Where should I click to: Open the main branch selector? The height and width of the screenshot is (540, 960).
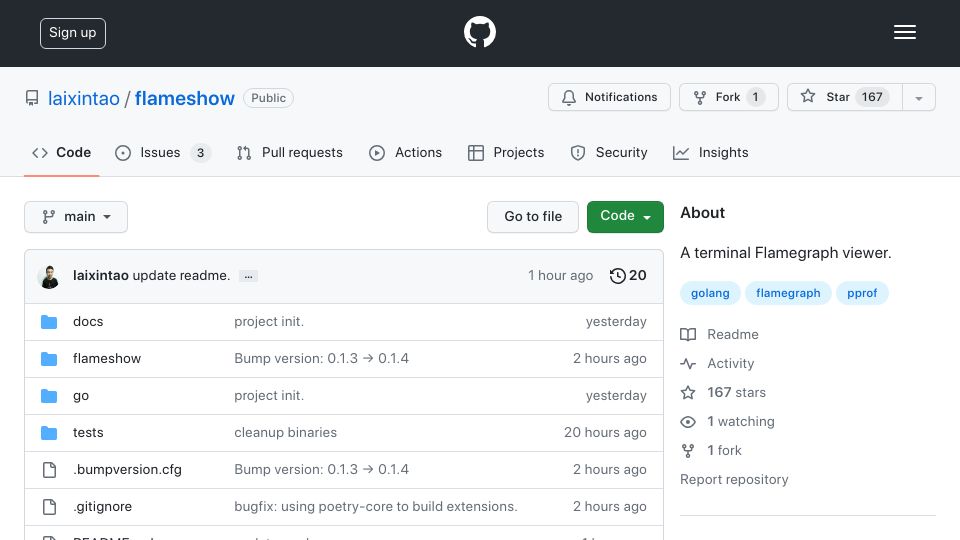(76, 217)
